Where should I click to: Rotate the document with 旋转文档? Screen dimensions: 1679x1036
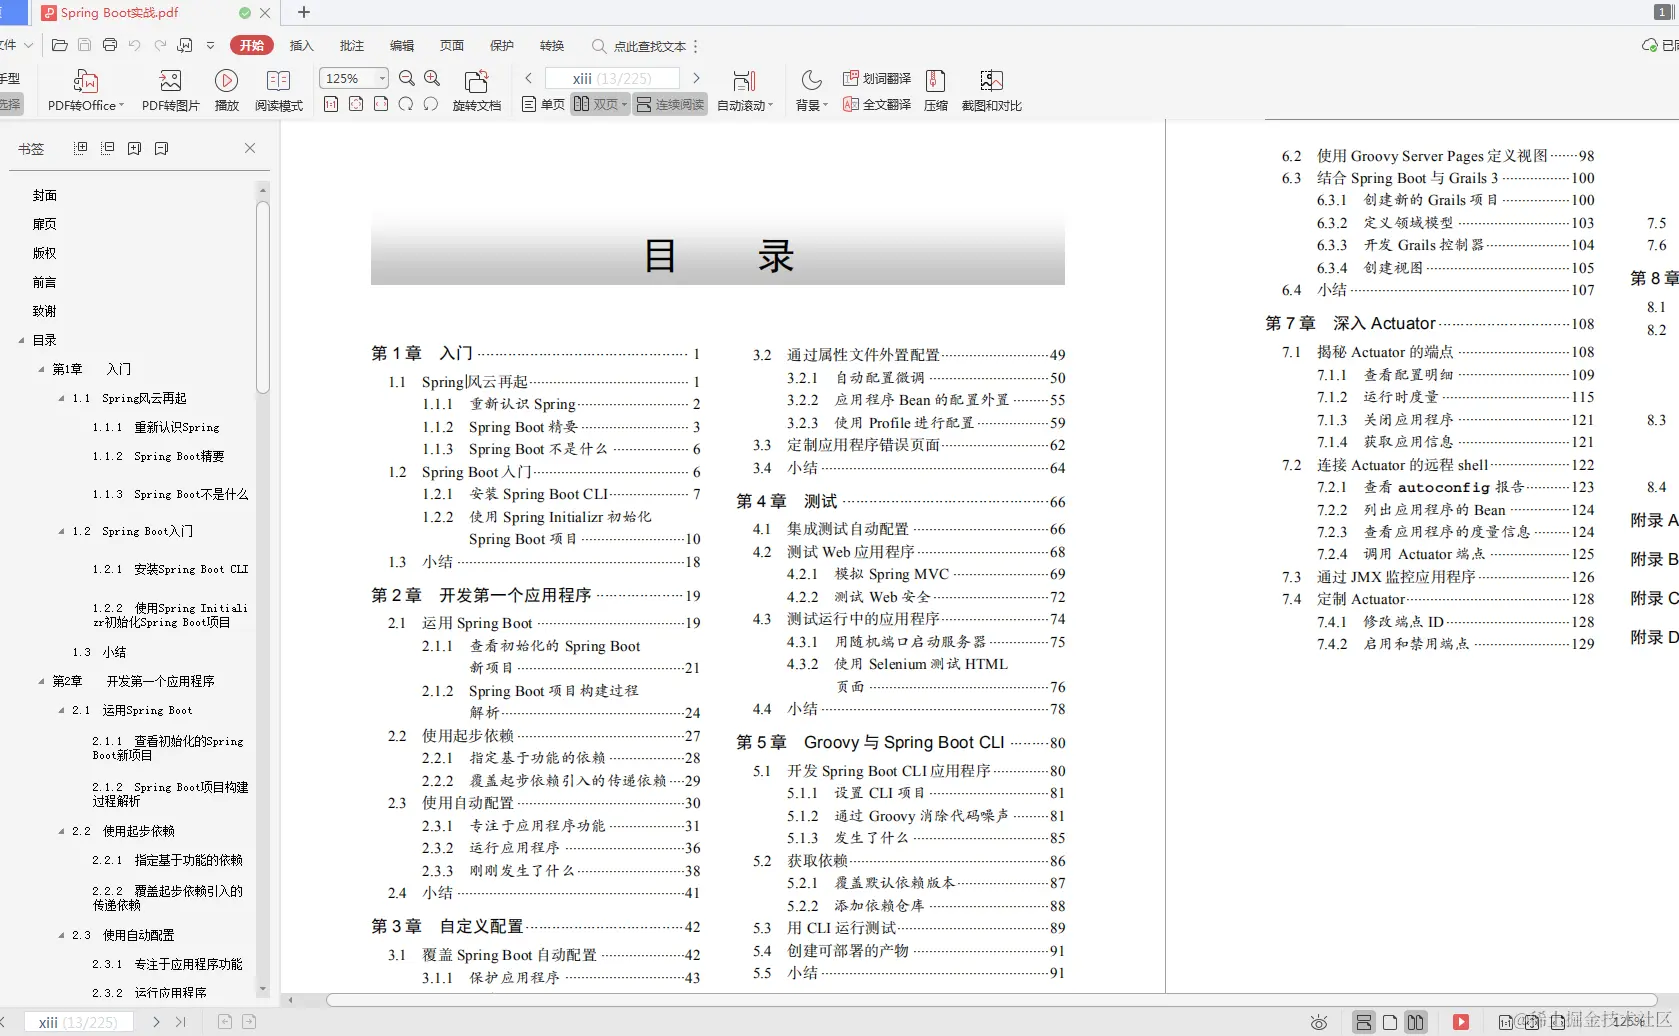click(x=477, y=90)
